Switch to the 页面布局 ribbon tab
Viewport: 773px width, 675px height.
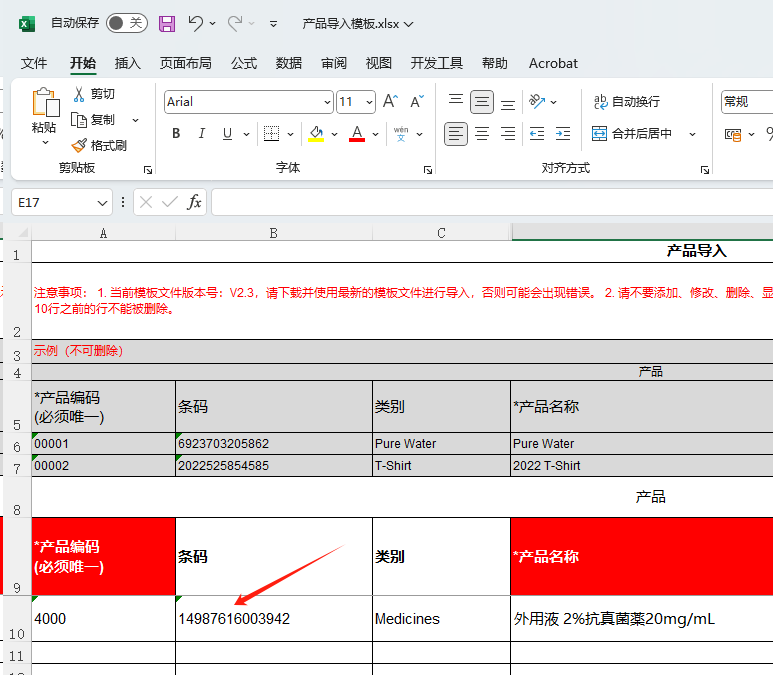click(185, 63)
